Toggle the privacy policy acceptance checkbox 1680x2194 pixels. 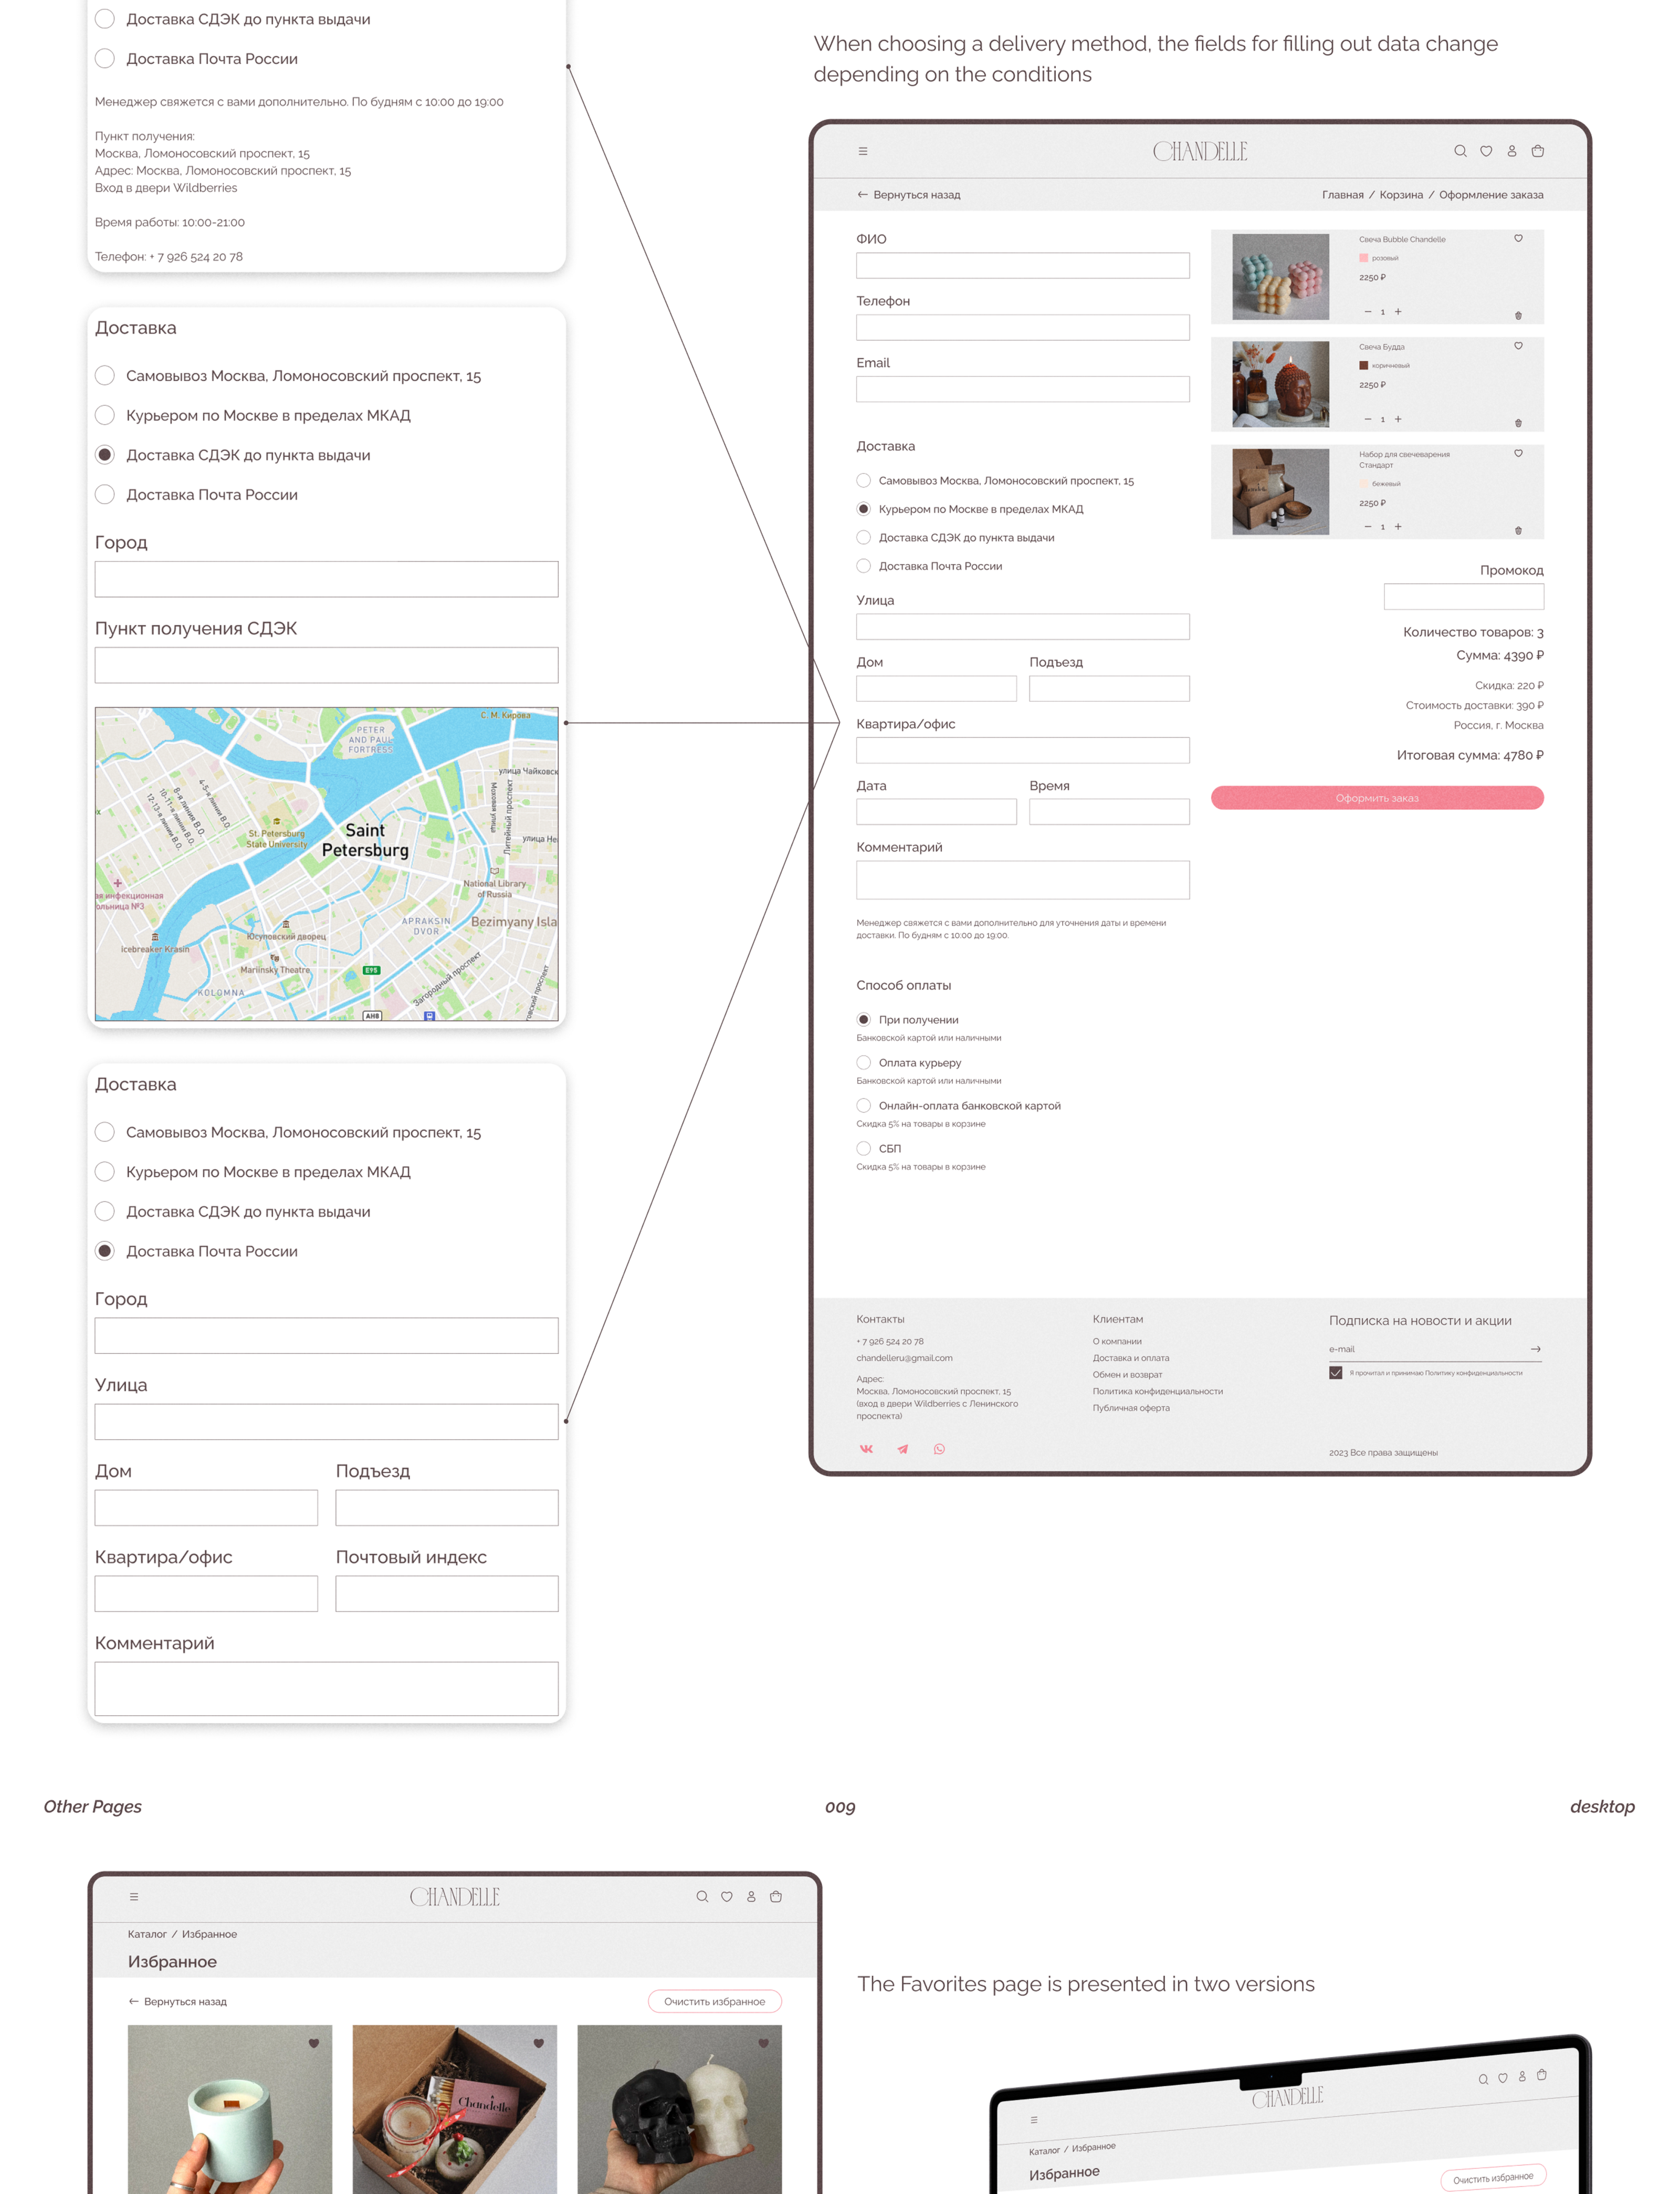1335,1373
